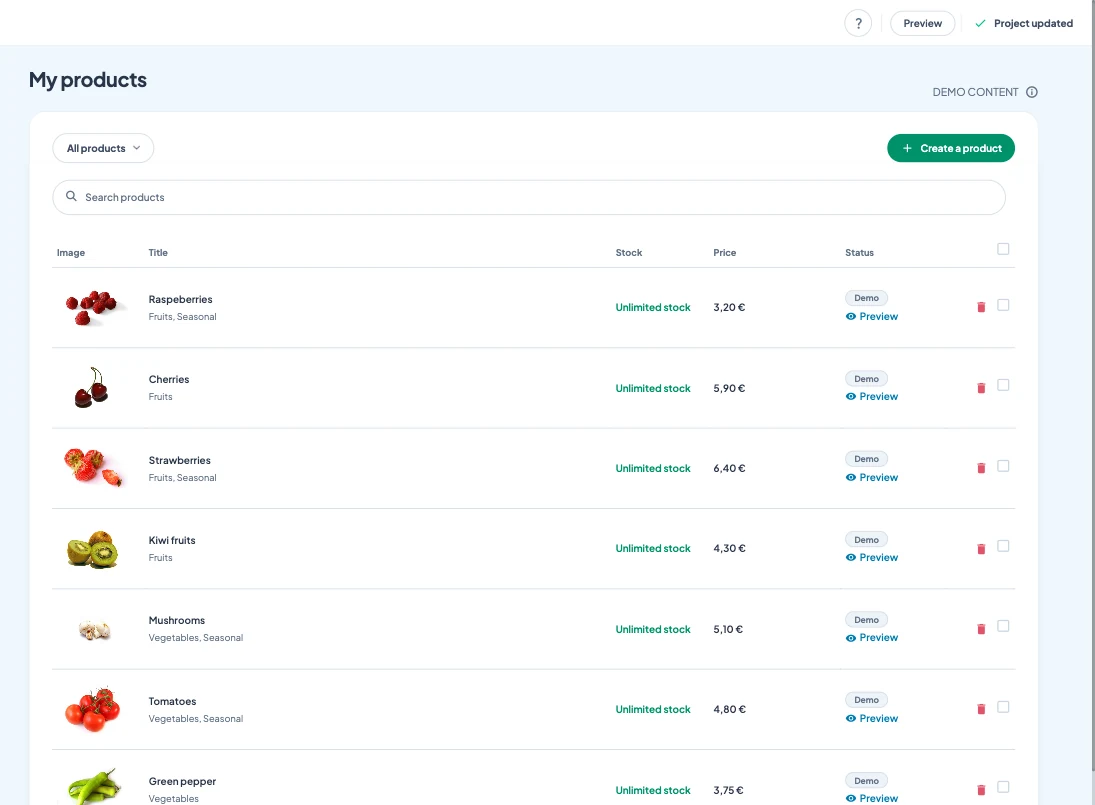Delete the Tomatoes product with trash icon
Viewport: 1095px width, 805px height.
point(980,709)
